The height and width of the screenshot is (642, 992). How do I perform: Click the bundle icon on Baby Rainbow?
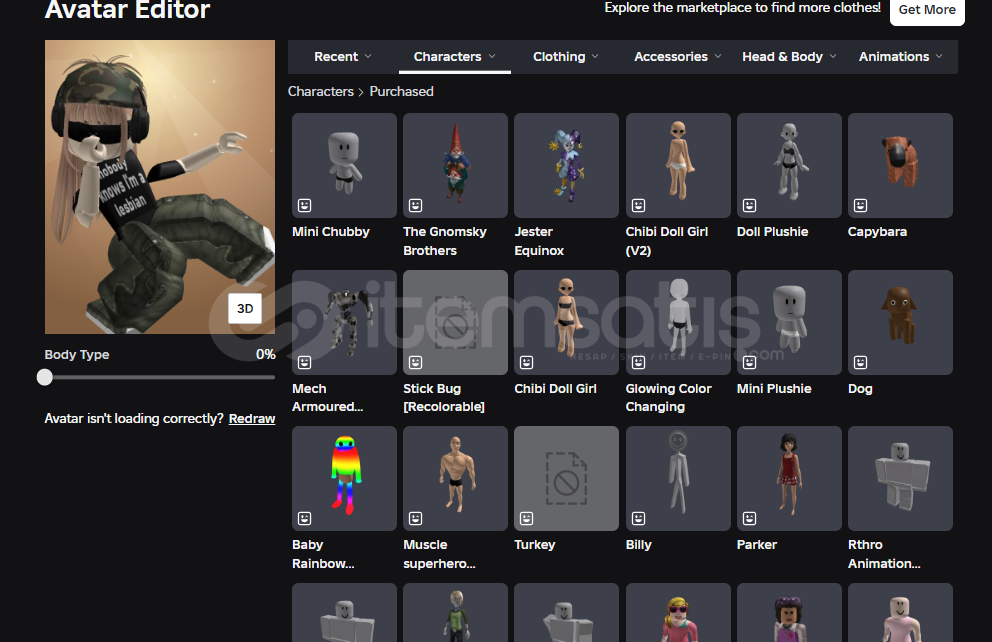click(x=304, y=518)
